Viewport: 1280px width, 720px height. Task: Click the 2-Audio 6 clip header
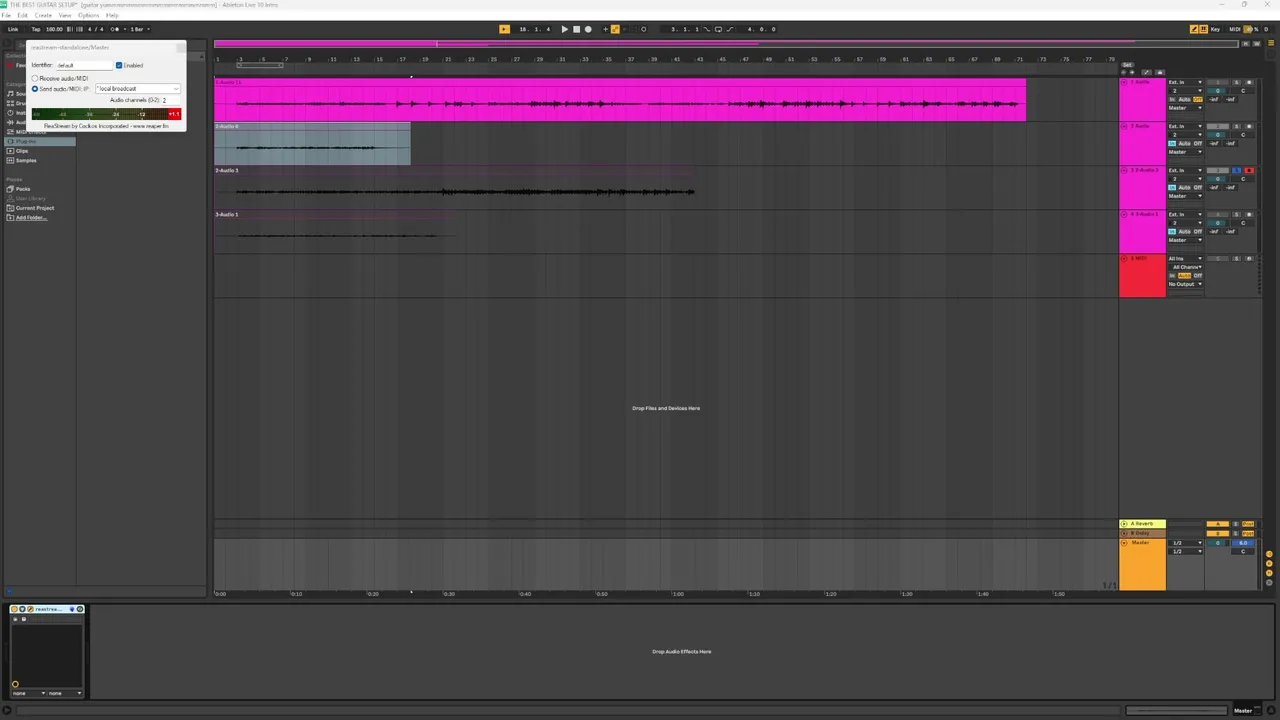pos(312,126)
